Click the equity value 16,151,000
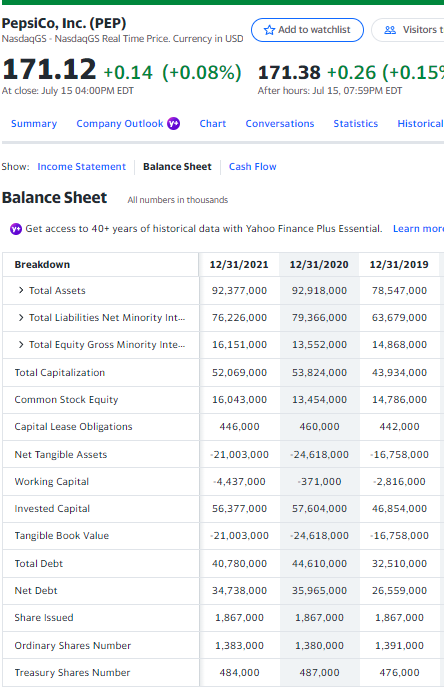Image resolution: width=444 pixels, height=696 pixels. coord(239,345)
